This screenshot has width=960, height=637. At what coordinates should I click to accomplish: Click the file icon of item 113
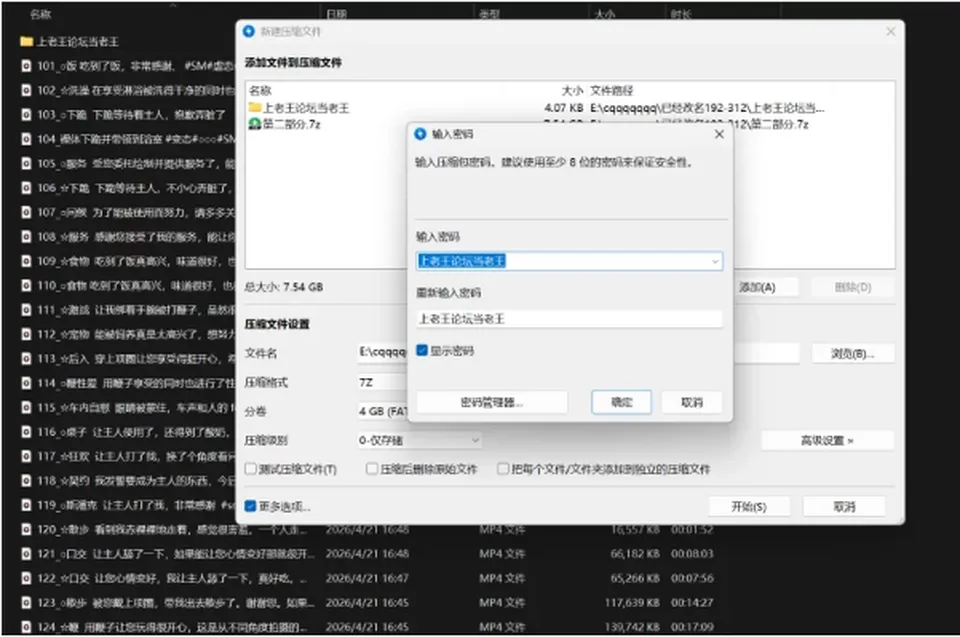(26, 358)
